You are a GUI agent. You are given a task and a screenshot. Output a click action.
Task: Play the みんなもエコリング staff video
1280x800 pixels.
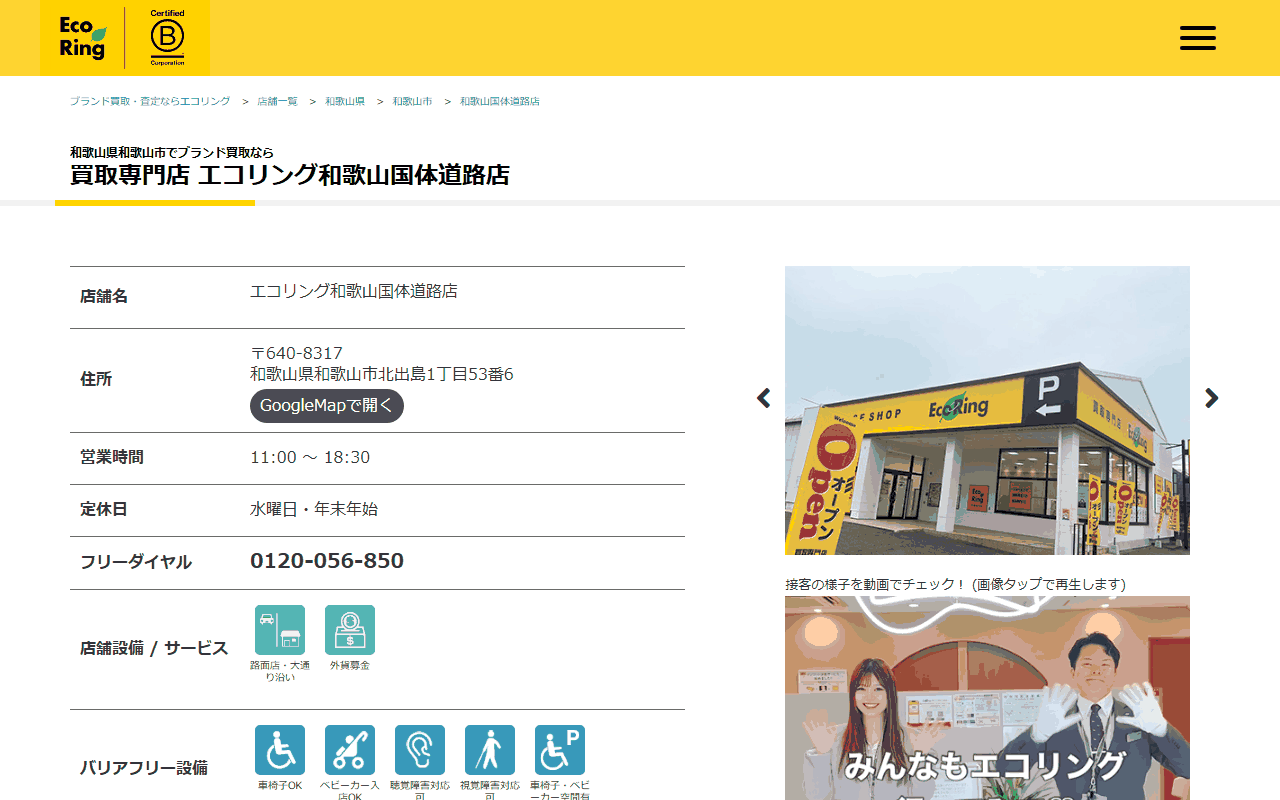coord(987,698)
